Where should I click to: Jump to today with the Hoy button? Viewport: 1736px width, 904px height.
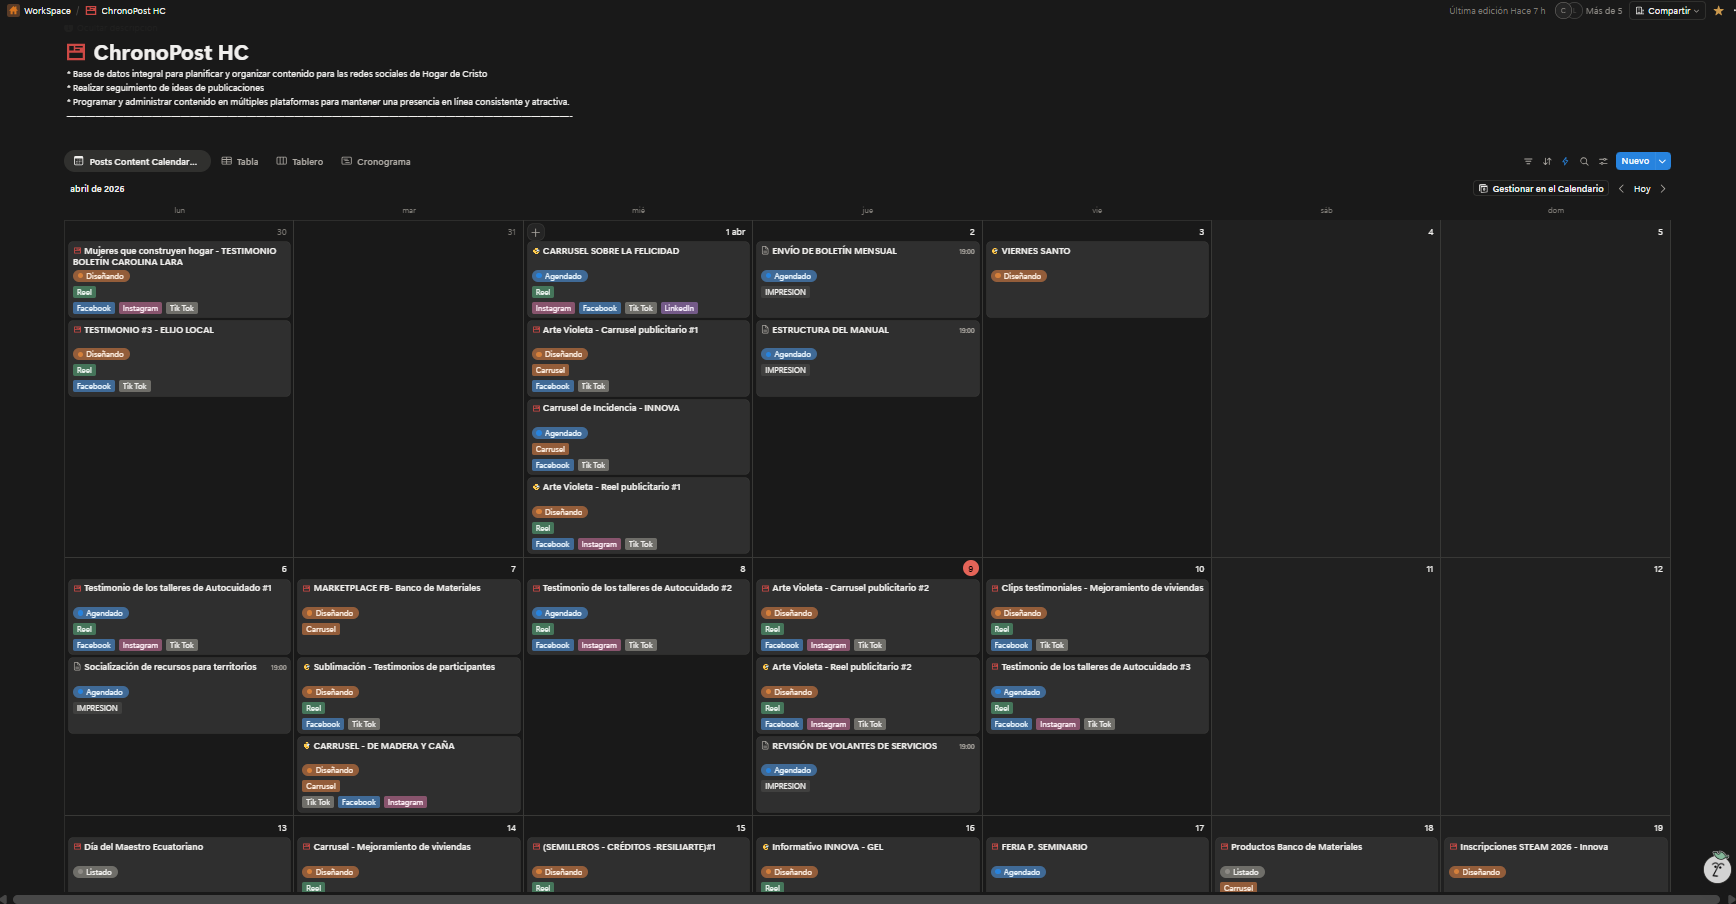click(1642, 189)
